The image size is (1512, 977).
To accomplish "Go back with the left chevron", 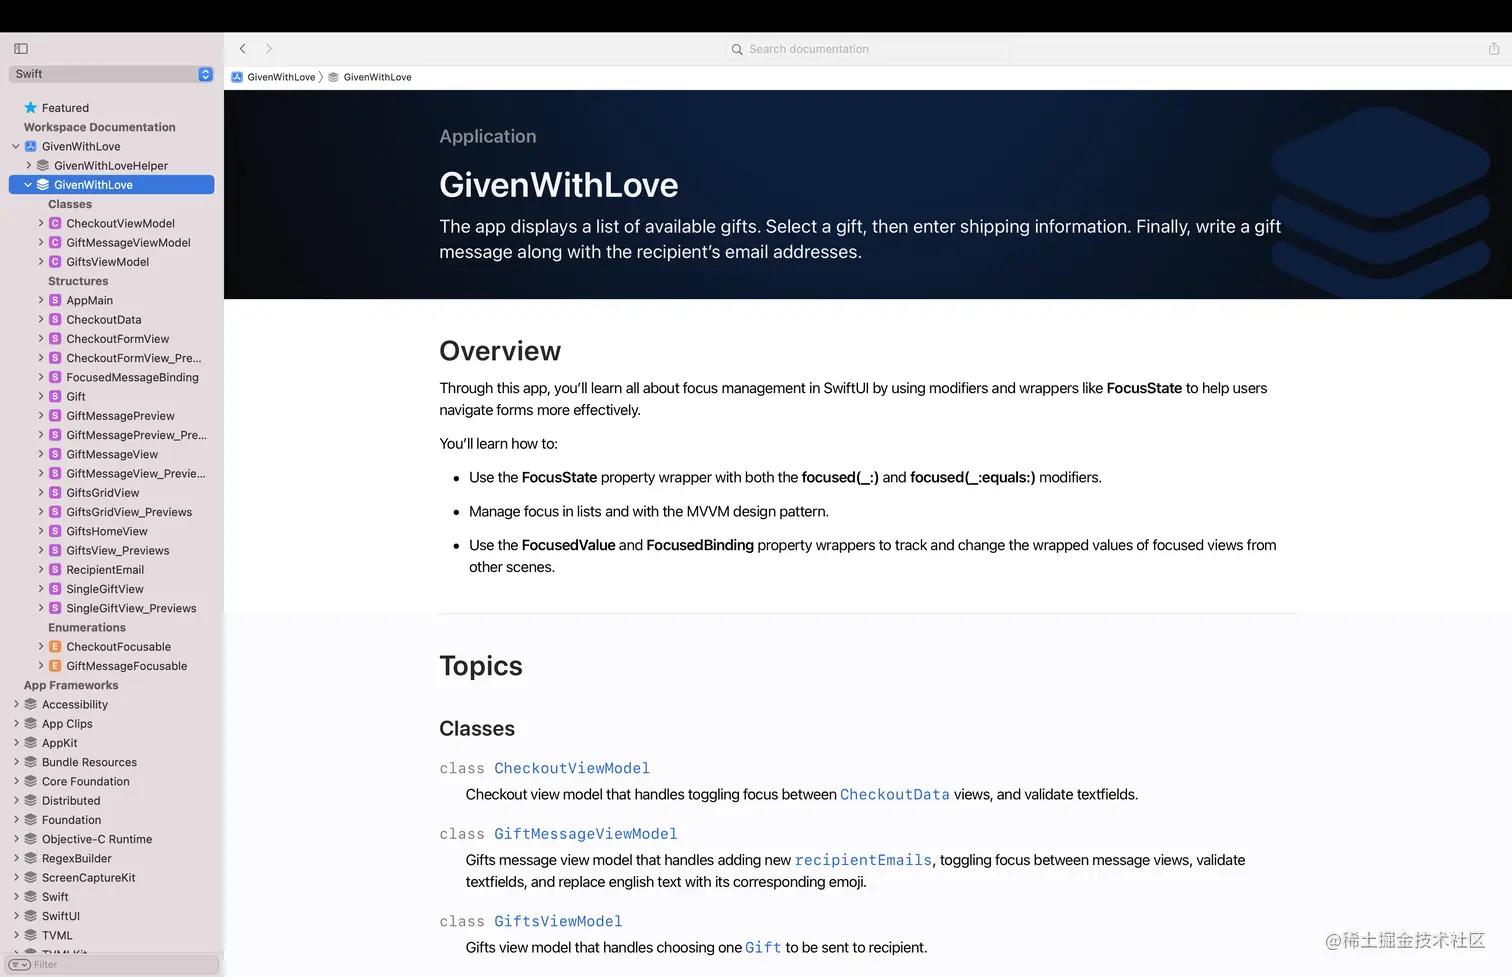I will point(242,48).
